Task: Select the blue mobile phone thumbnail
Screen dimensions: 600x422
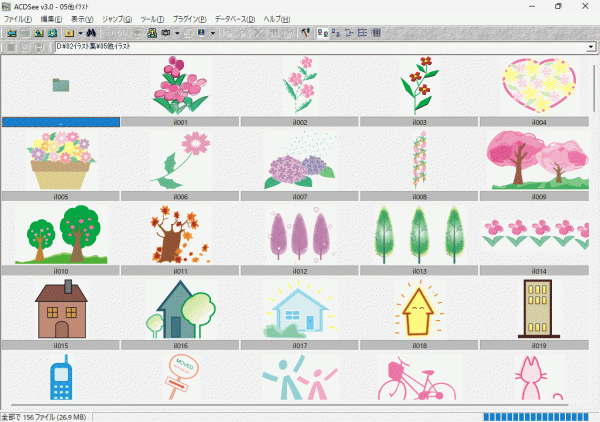Action: tap(61, 377)
